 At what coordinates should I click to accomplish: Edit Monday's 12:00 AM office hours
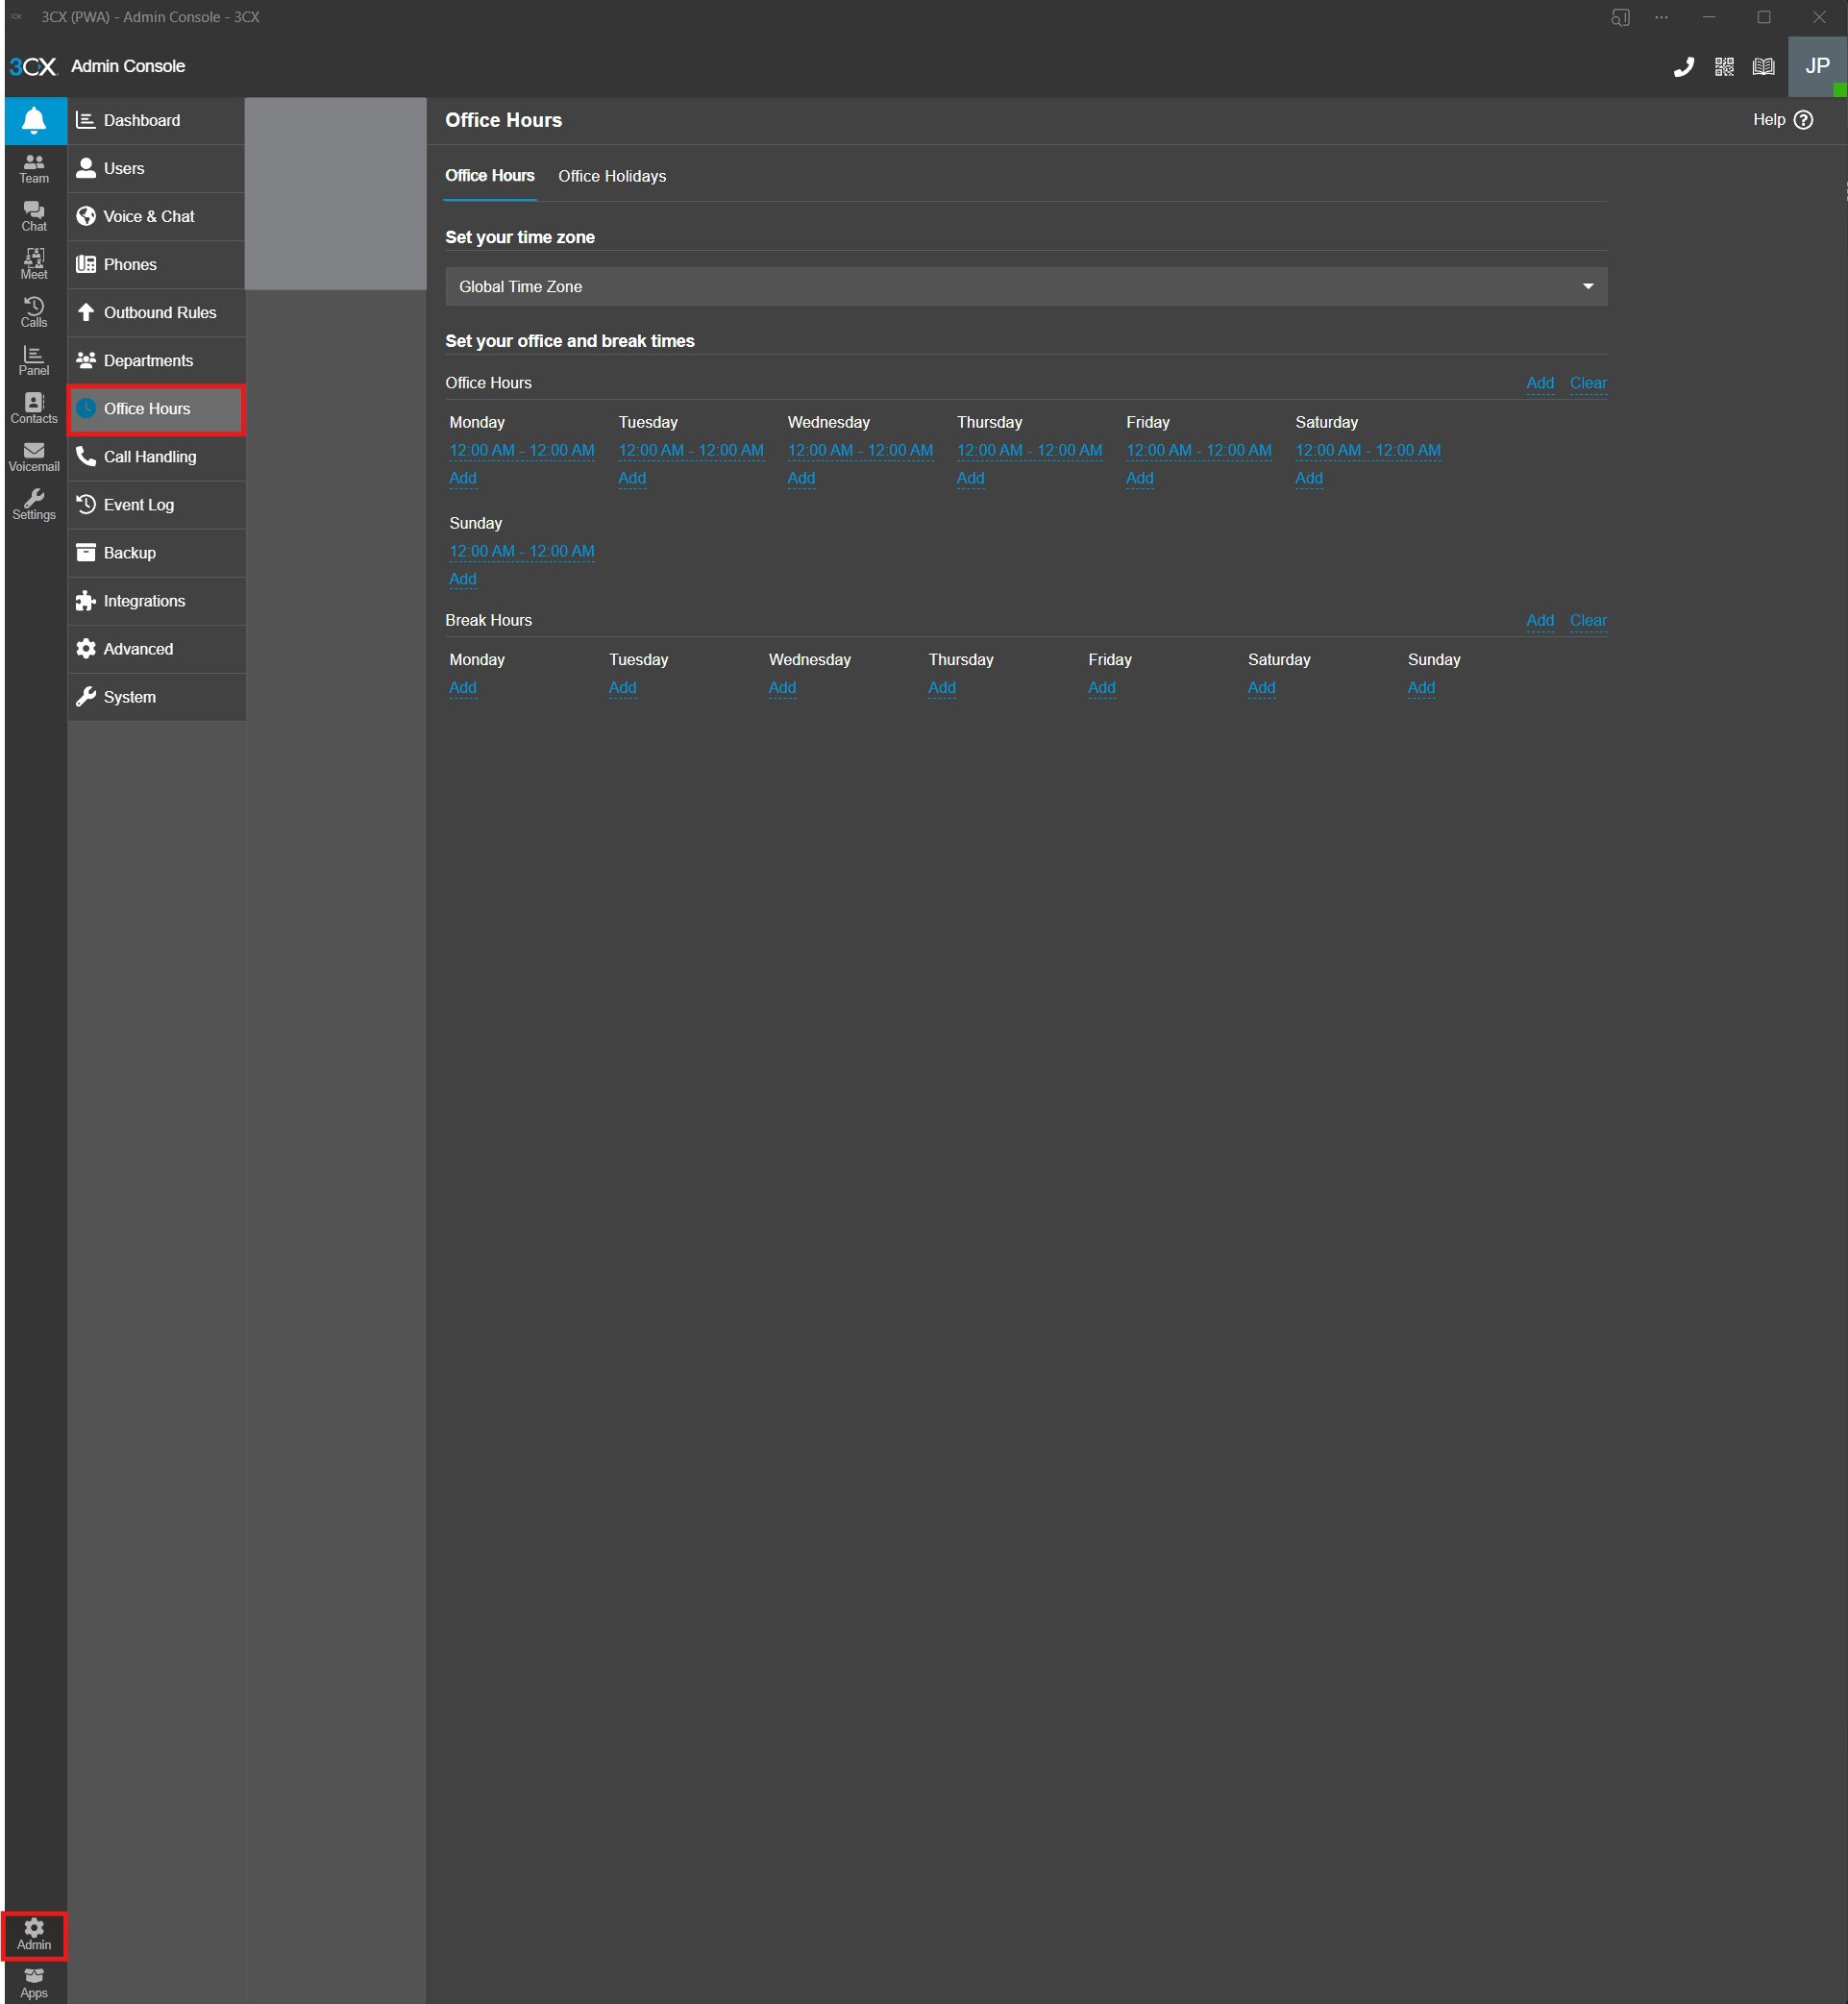tap(522, 450)
